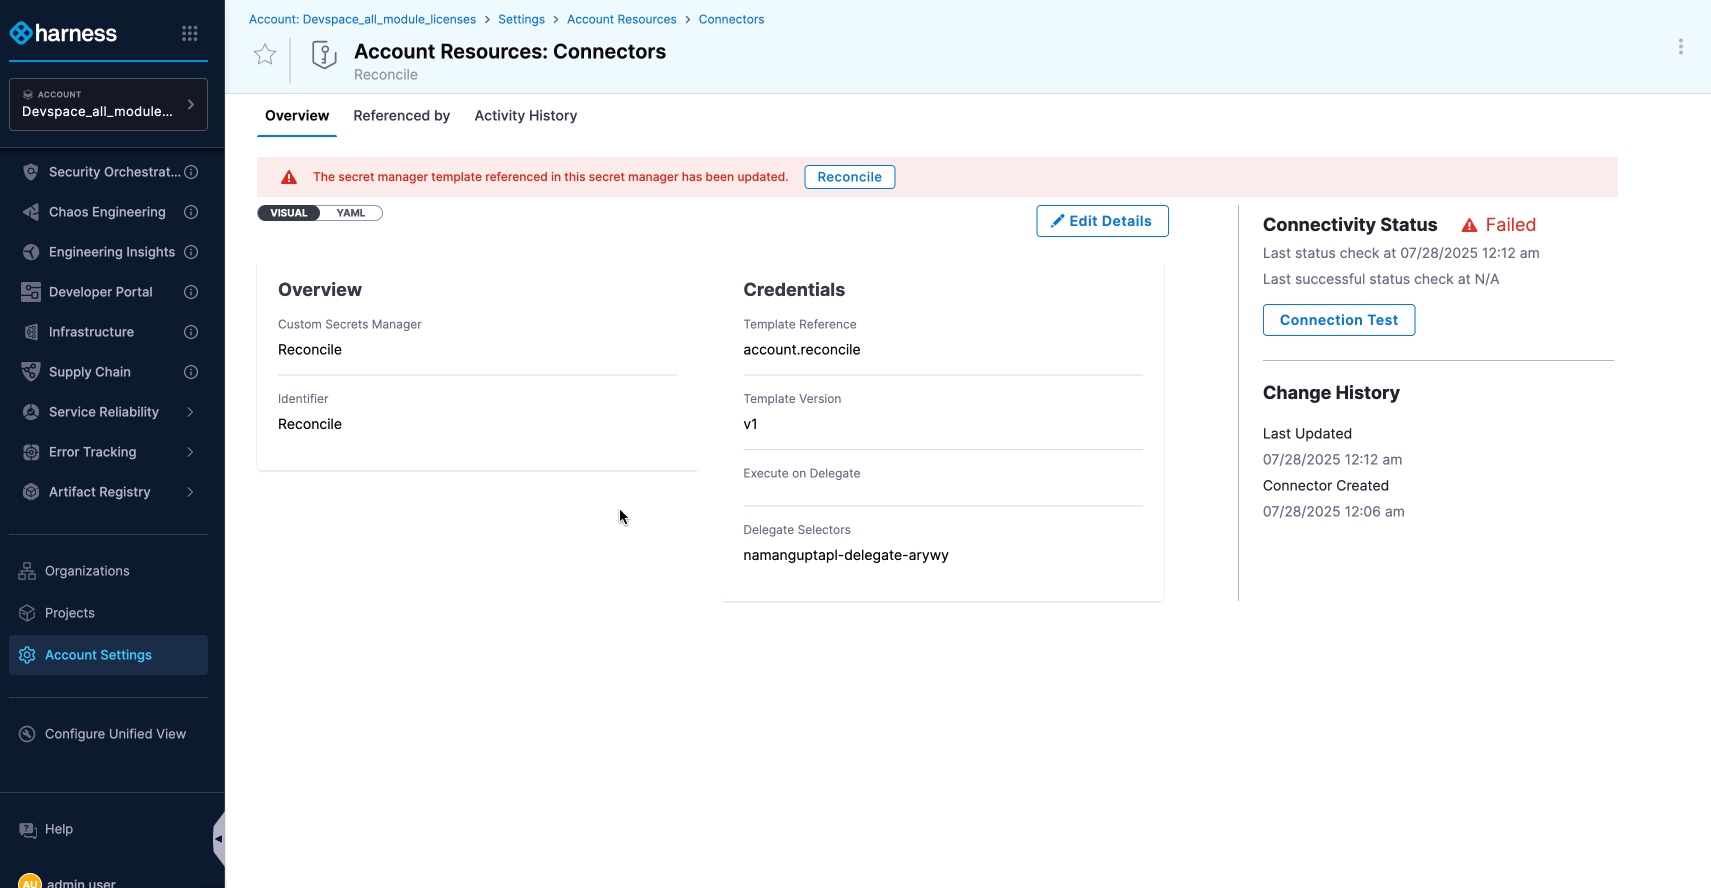1711x888 pixels.
Task: Open the three-dot options menu
Action: (1680, 47)
